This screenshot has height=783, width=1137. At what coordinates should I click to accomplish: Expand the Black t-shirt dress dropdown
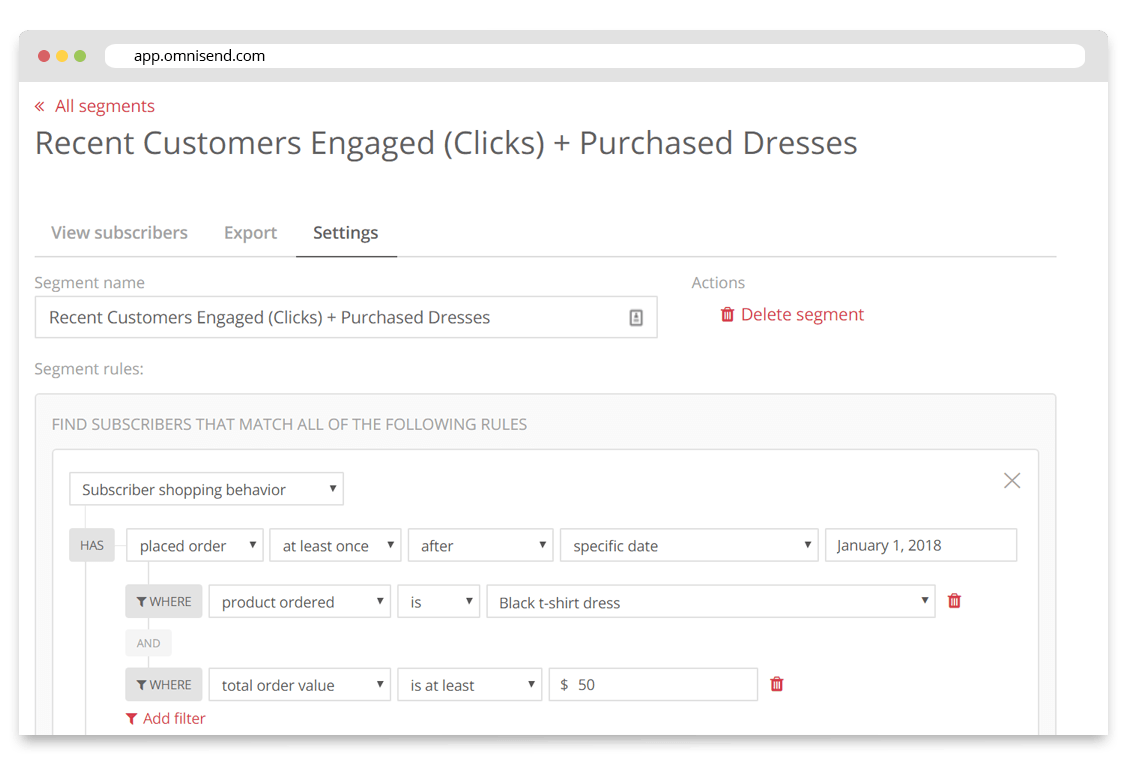click(710, 602)
